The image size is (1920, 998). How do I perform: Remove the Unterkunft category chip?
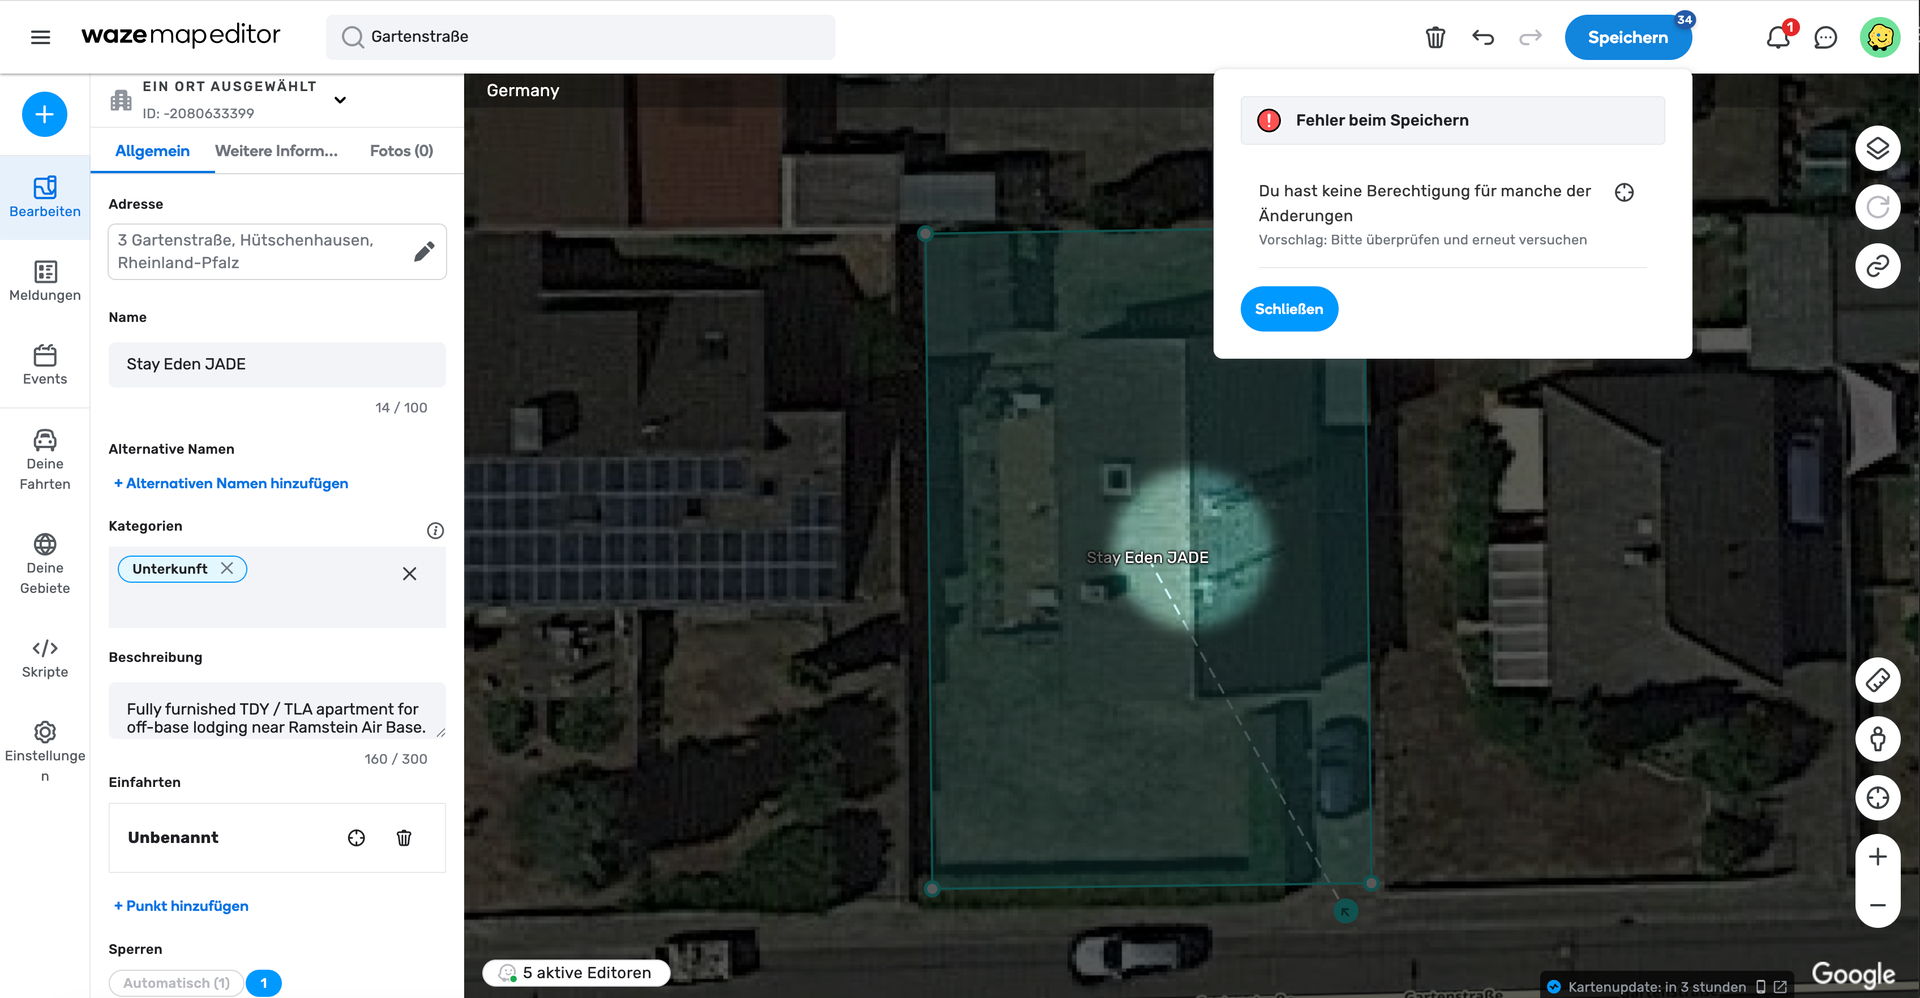pyautogui.click(x=227, y=568)
